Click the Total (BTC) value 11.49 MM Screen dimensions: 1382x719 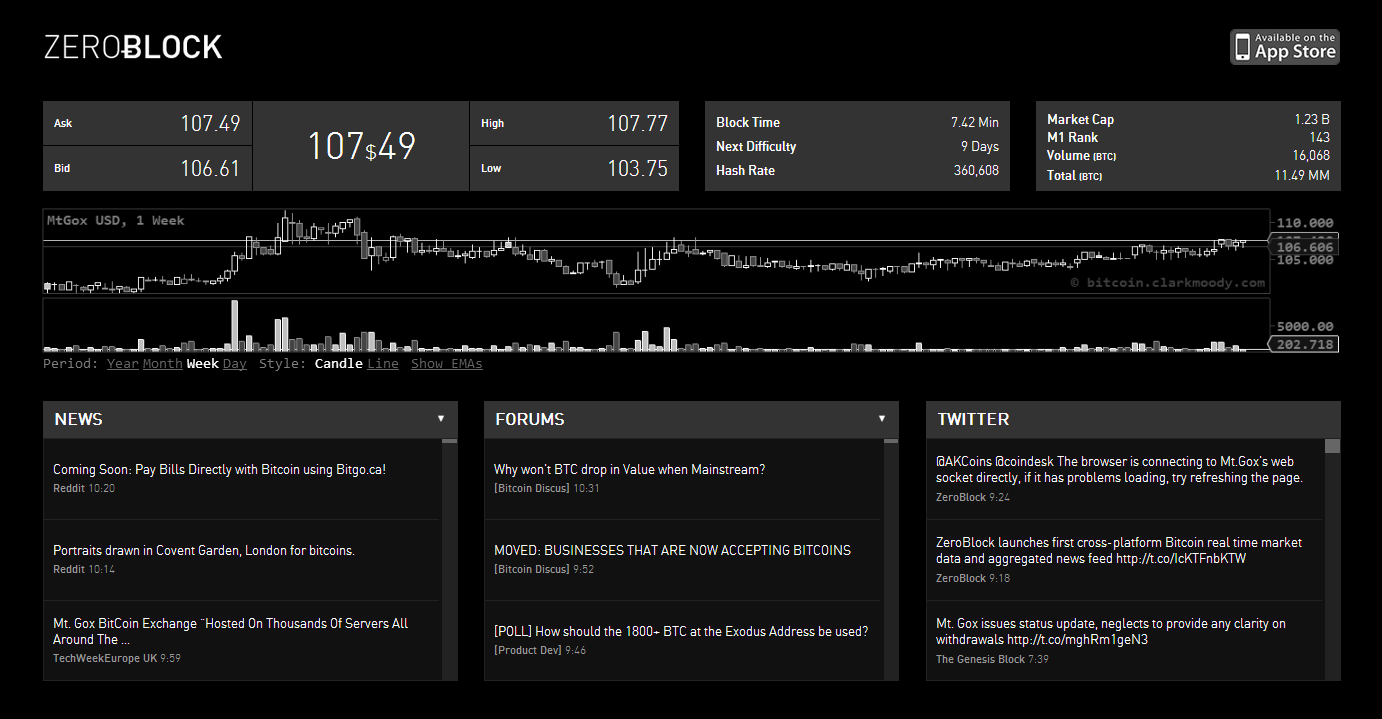click(x=1302, y=175)
